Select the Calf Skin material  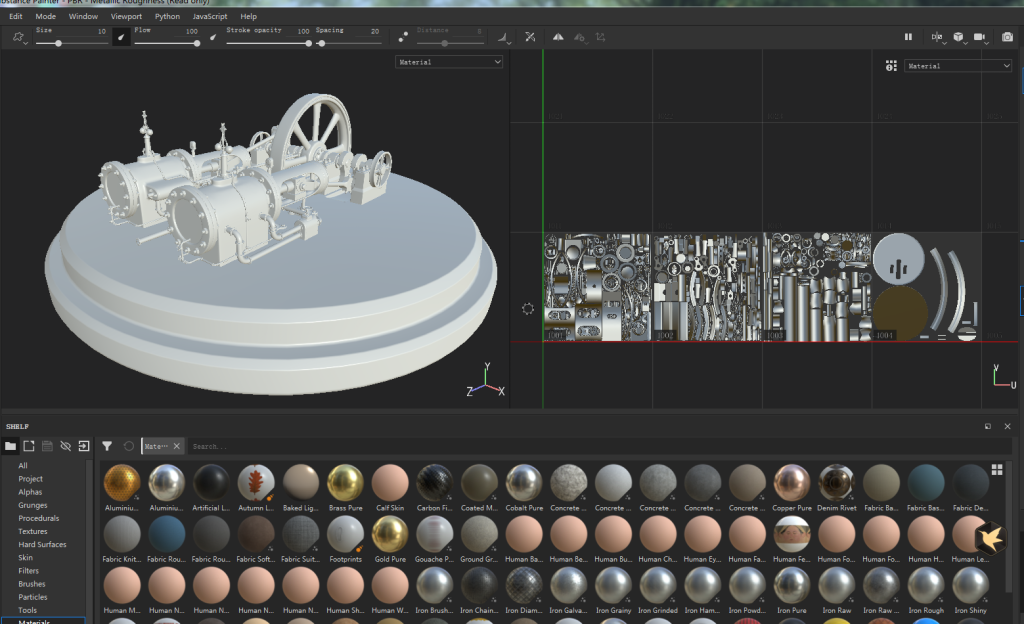pos(390,488)
